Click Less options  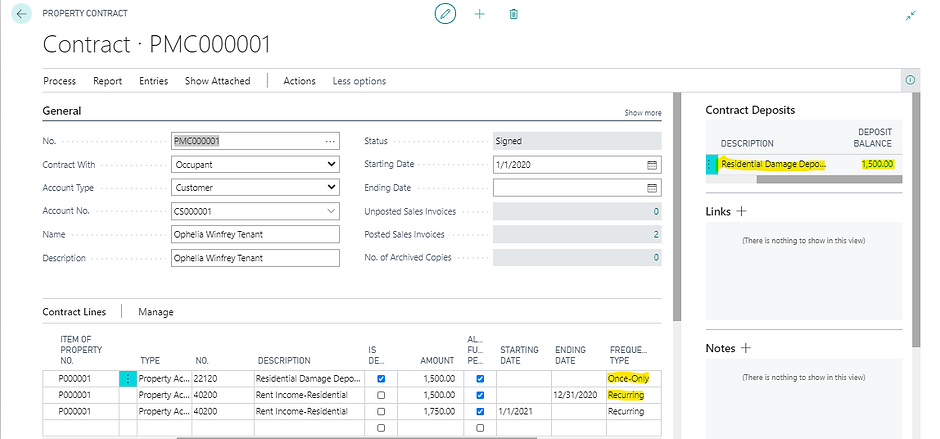coord(359,81)
